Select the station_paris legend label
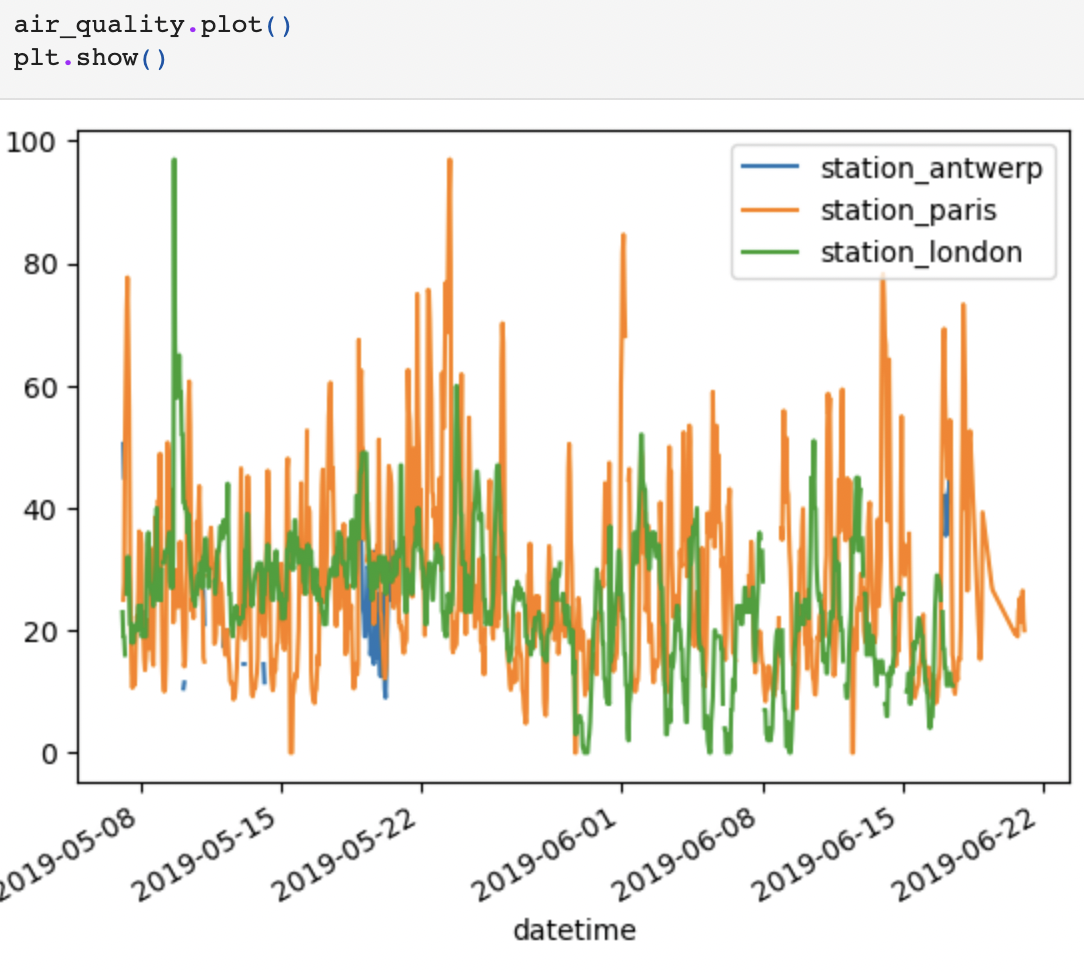 point(908,211)
